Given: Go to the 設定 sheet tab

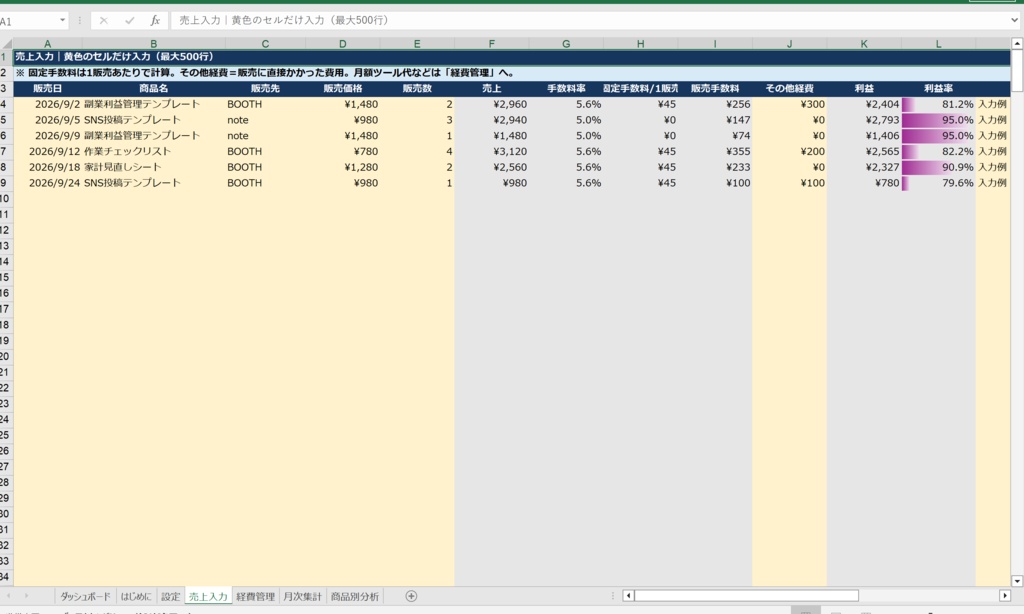Looking at the screenshot, I should (x=170, y=596).
